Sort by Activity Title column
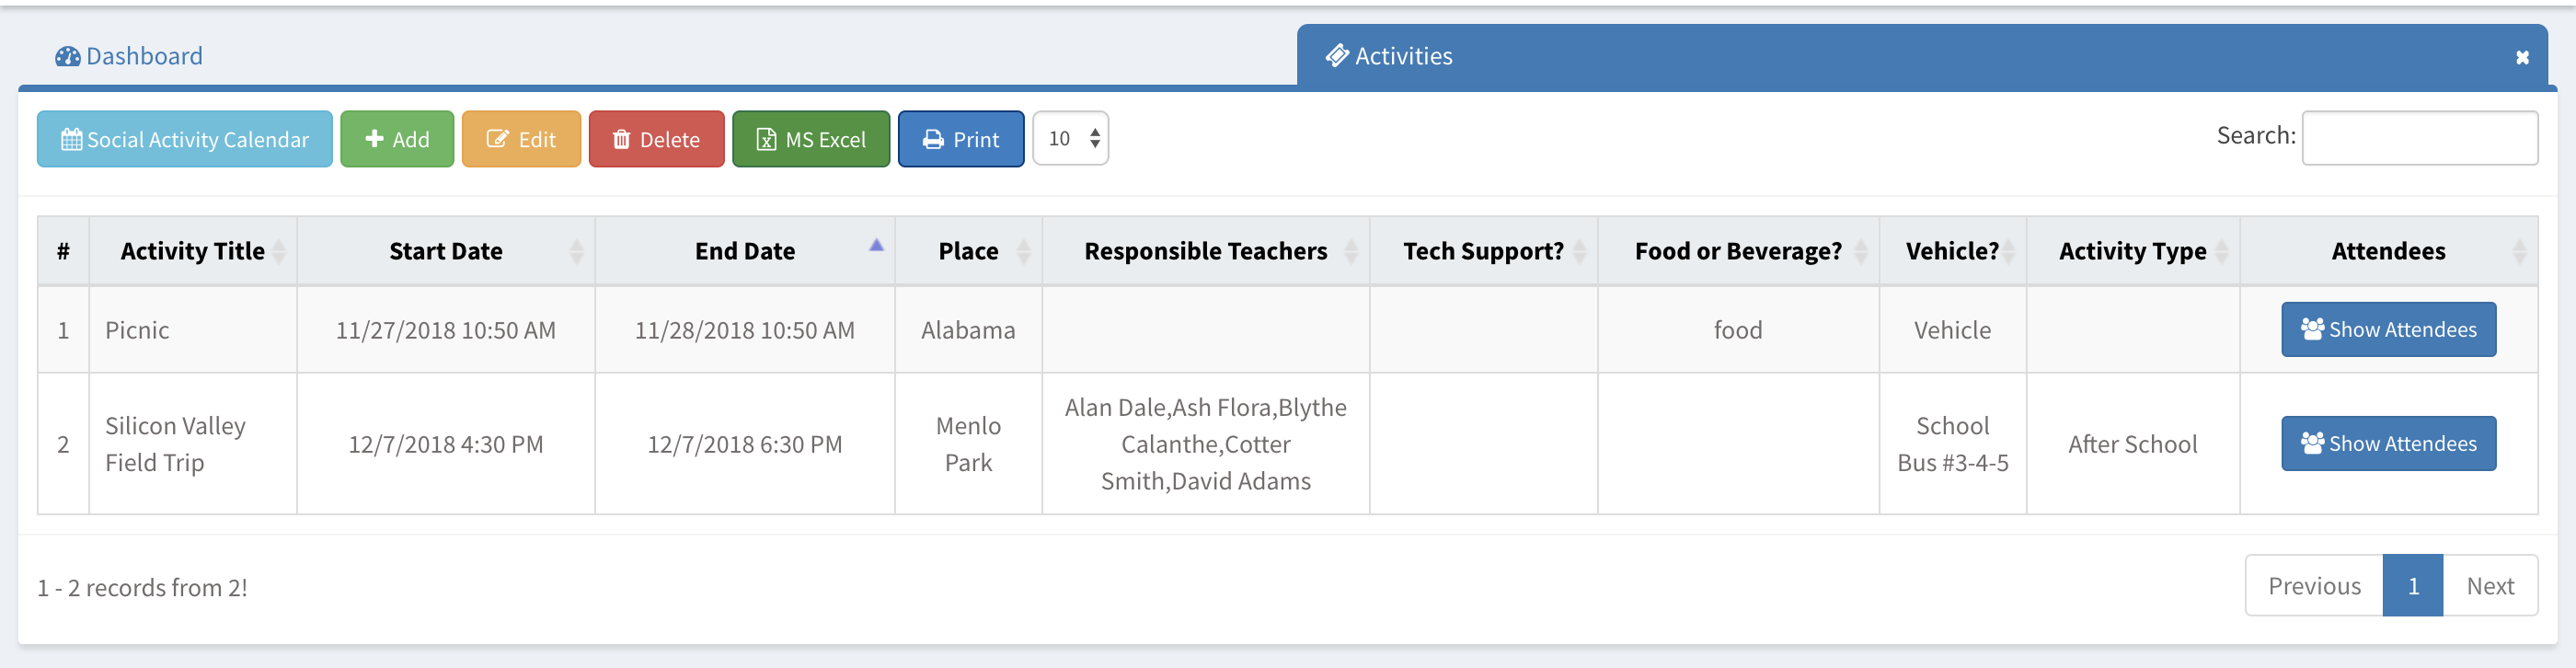Image resolution: width=2576 pixels, height=668 pixels. click(193, 251)
